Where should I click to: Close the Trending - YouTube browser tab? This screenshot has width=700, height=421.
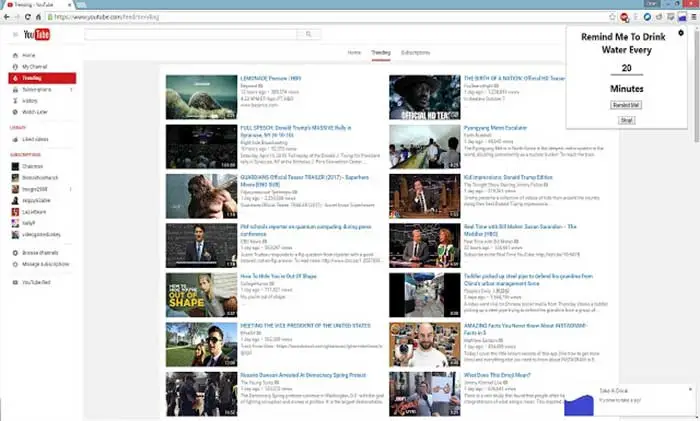[70, 4]
